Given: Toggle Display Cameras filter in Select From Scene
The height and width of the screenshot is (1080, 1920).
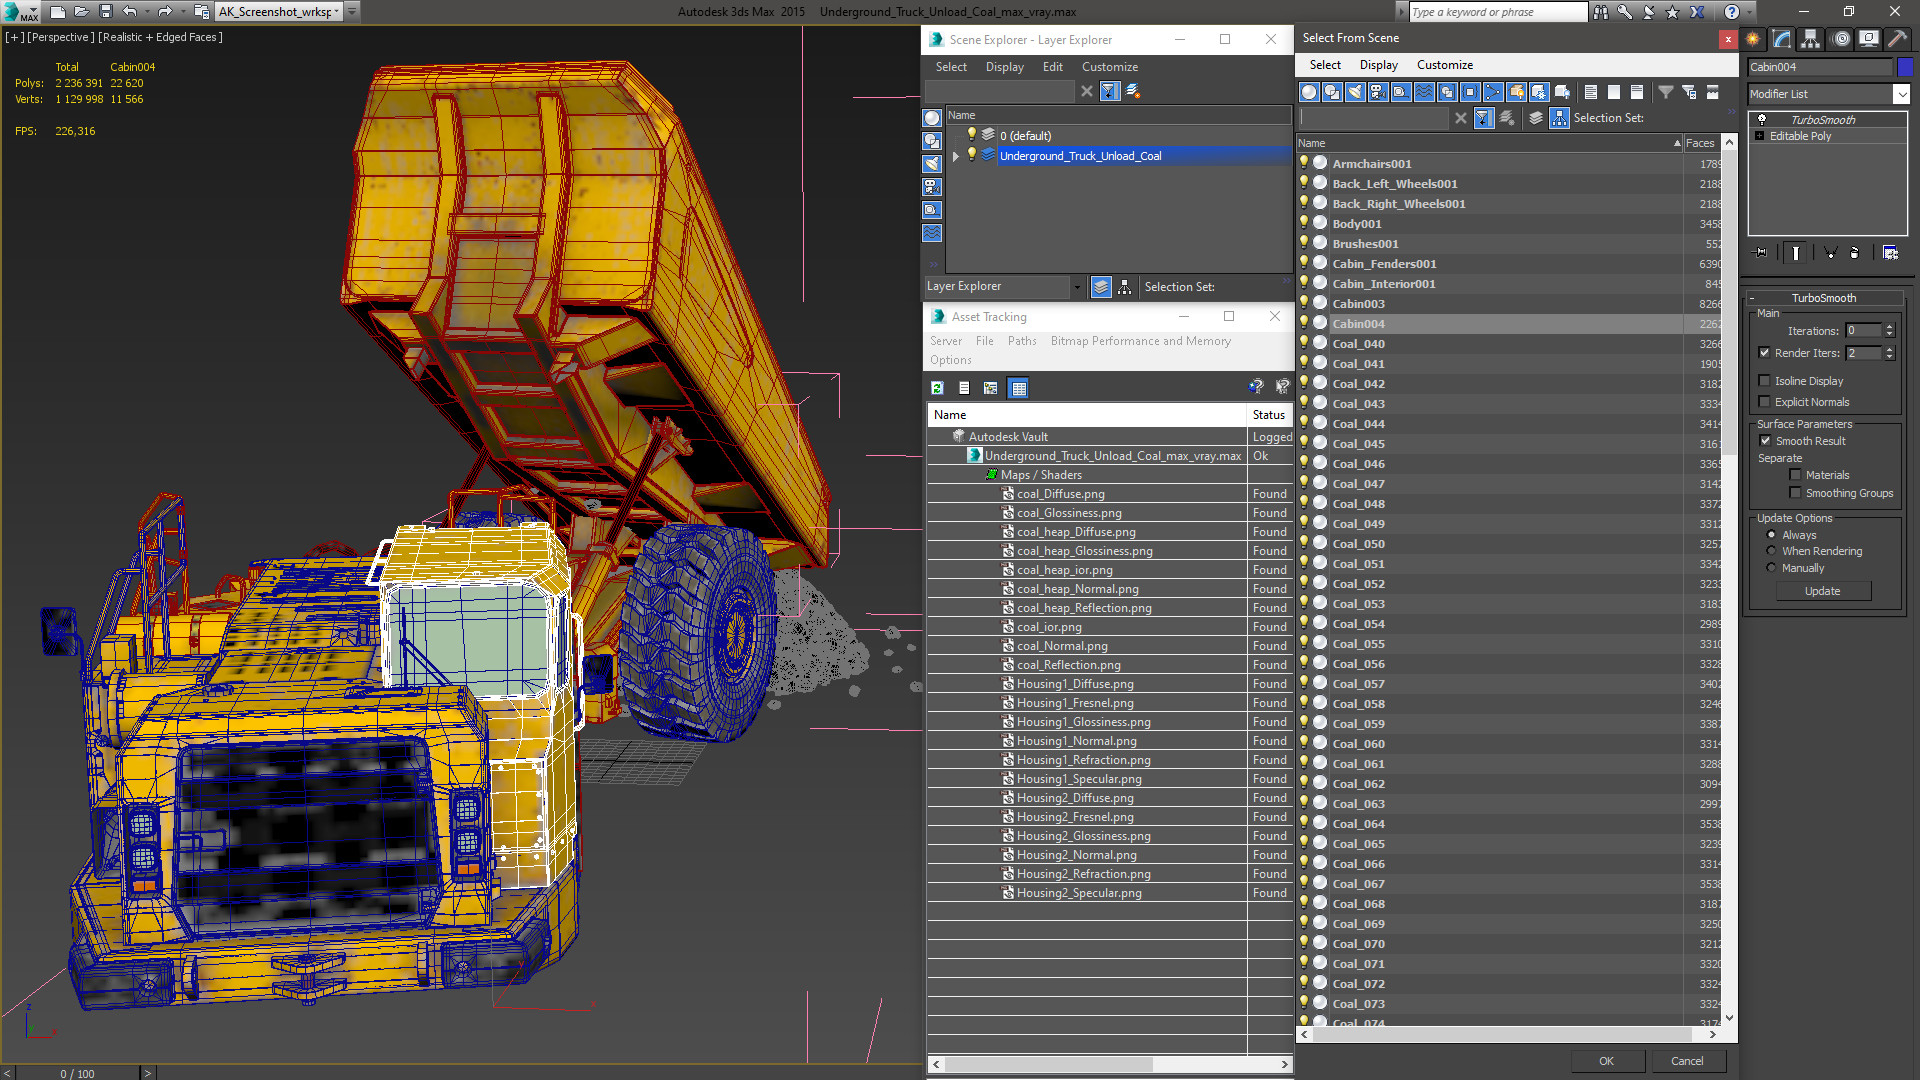Looking at the screenshot, I should 1378,92.
